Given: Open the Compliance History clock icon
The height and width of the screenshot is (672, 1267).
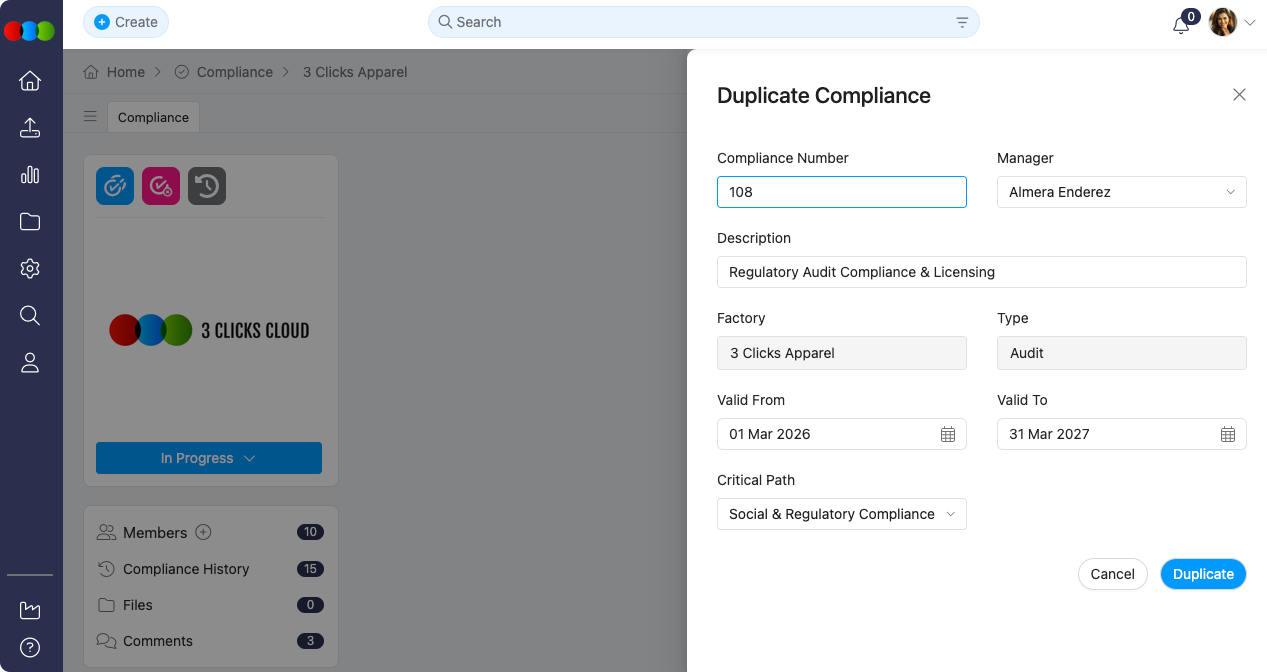Looking at the screenshot, I should [x=206, y=185].
